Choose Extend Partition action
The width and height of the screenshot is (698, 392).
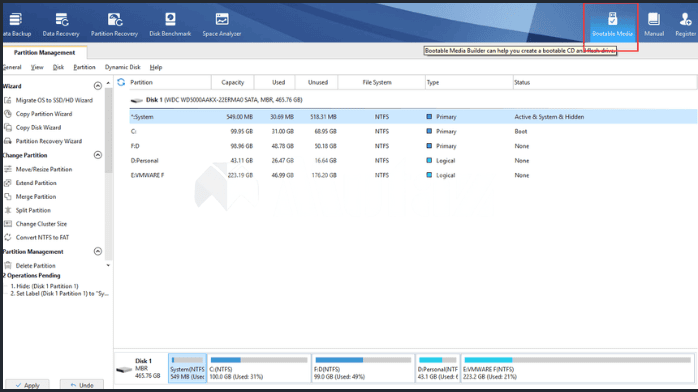click(31, 183)
